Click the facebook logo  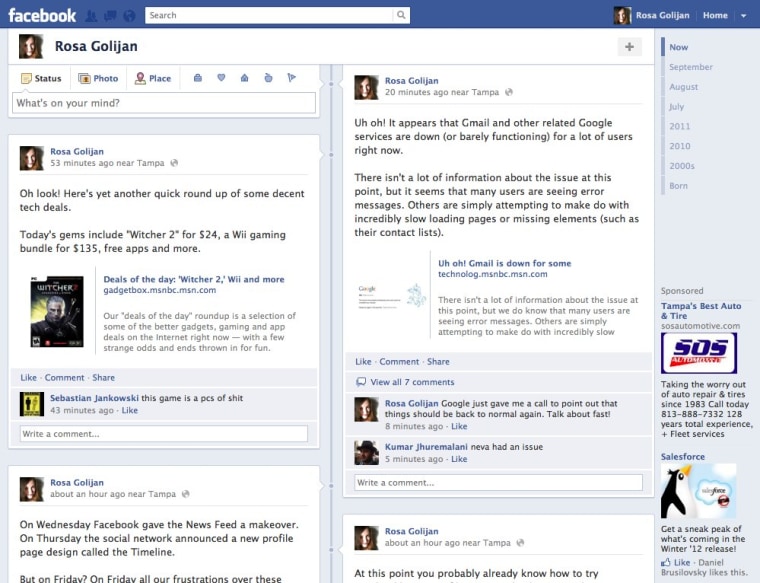click(42, 16)
